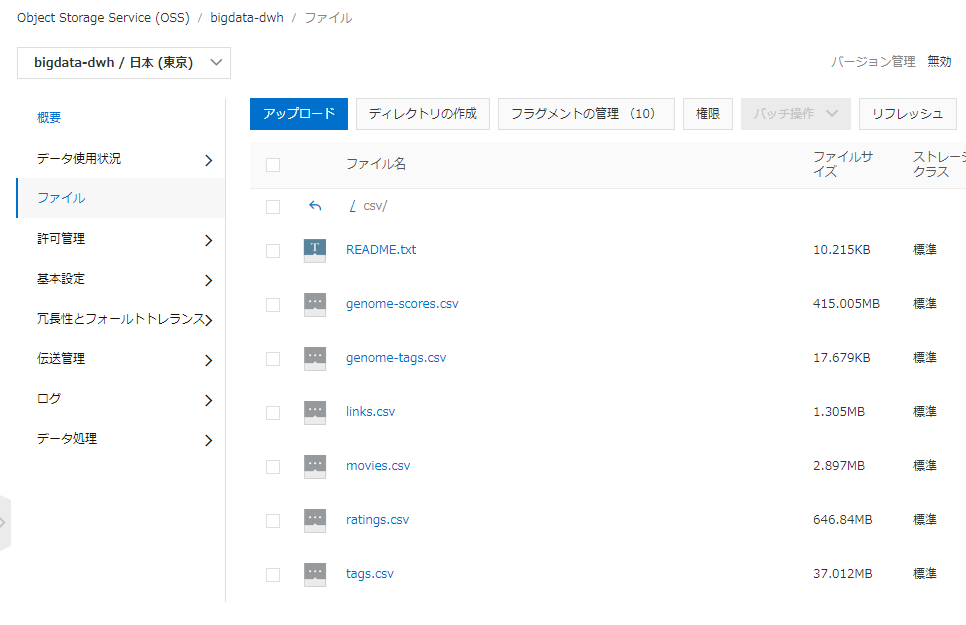Click the リフレッシュ button
This screenshot has height=625, width=966.
pos(907,114)
